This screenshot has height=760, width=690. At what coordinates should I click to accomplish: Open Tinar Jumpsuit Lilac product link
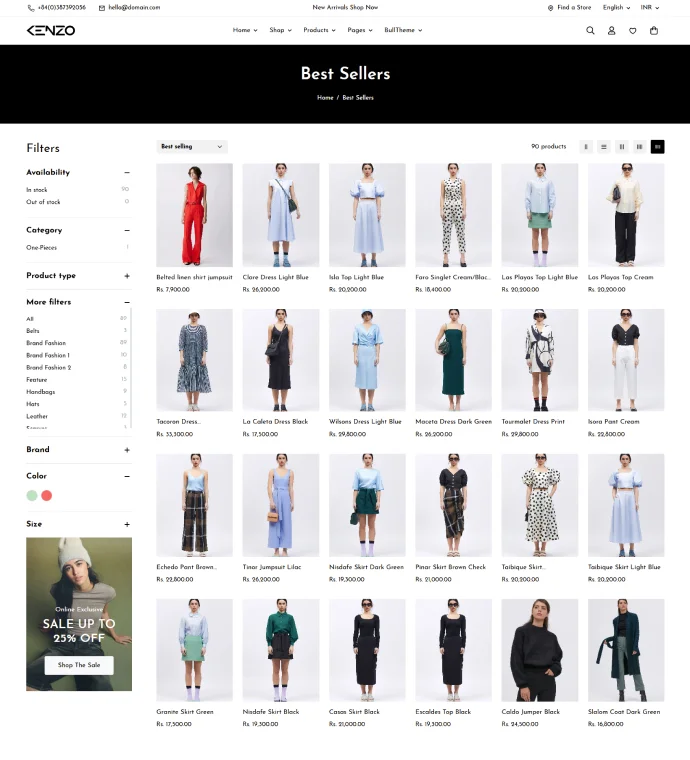[x=272, y=567]
